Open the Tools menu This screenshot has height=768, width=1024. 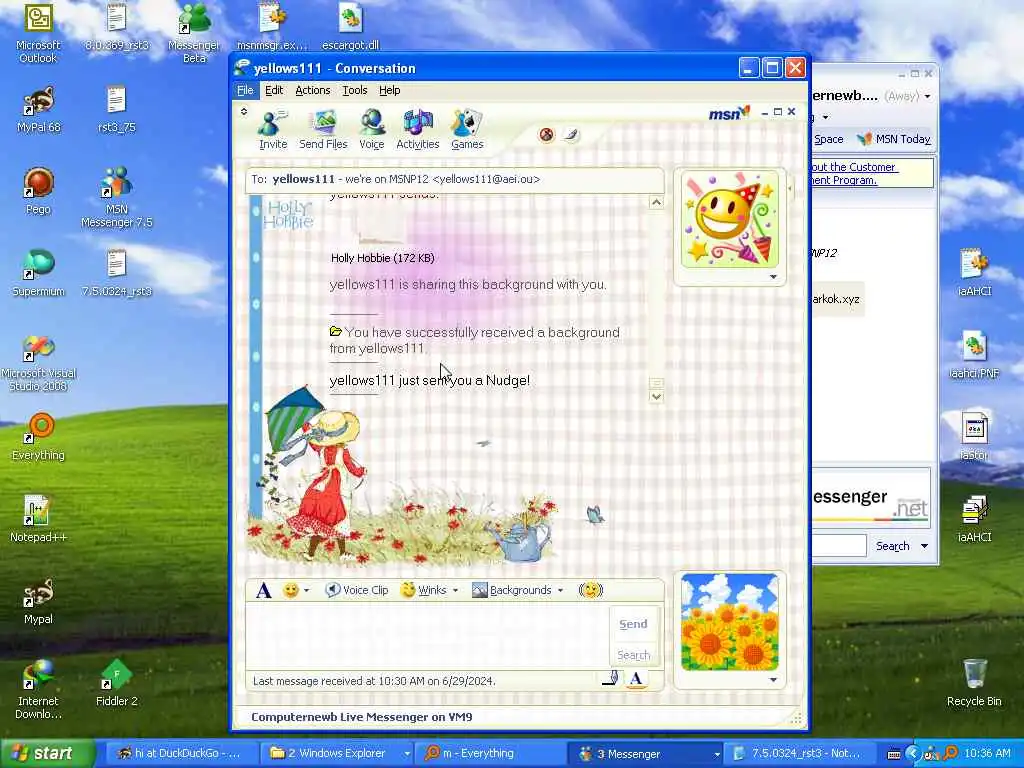[x=355, y=90]
